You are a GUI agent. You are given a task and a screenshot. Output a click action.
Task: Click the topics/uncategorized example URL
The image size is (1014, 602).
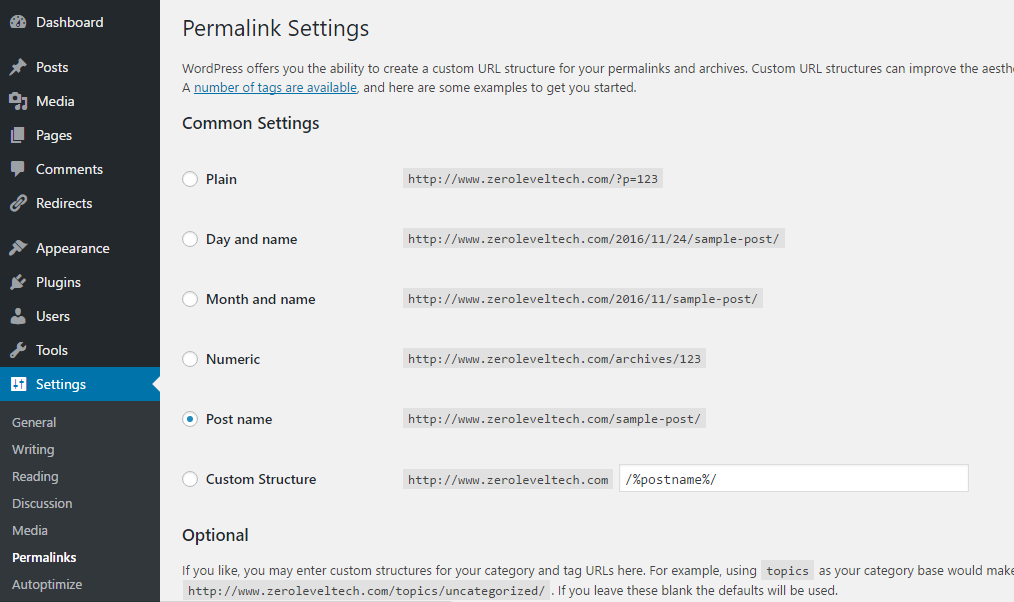tap(366, 591)
